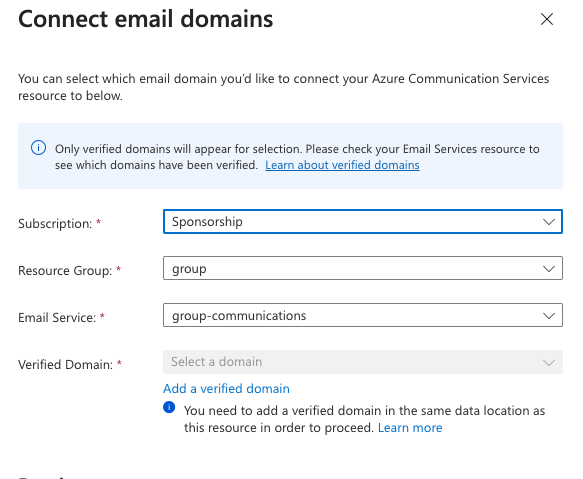Click the blue info icon beside the data location note
The image size is (583, 479).
coord(169,407)
